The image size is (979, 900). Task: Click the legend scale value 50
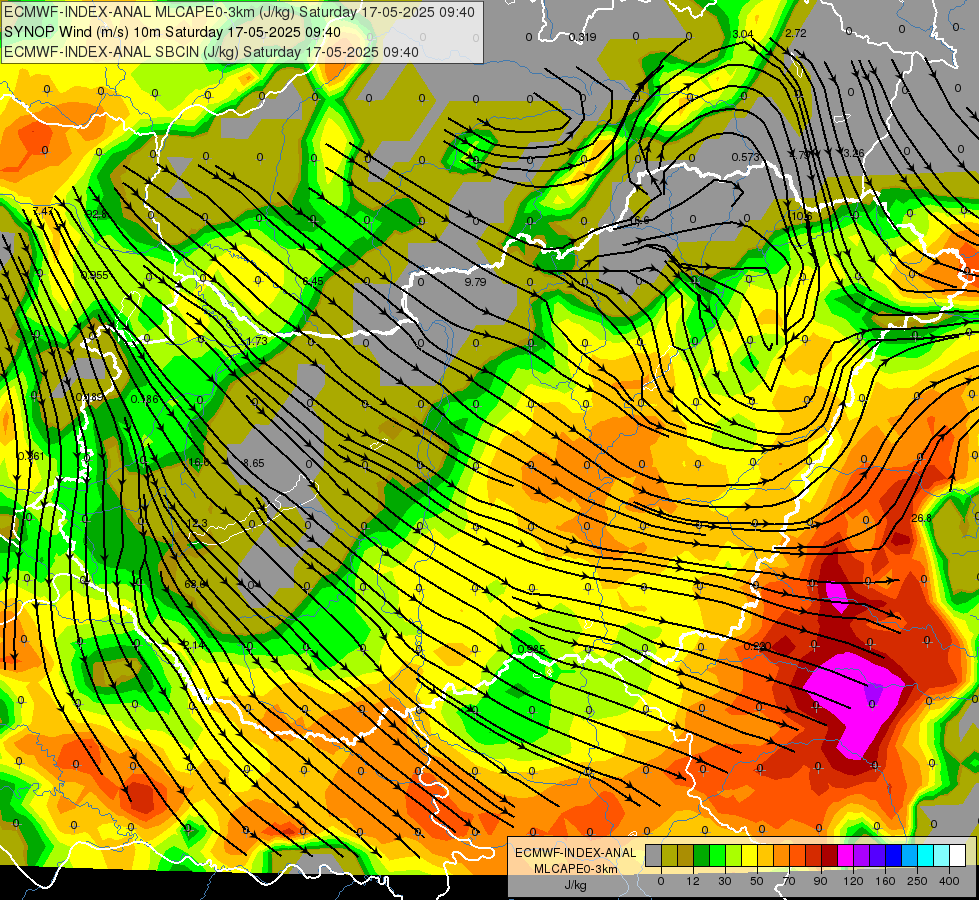tap(757, 881)
